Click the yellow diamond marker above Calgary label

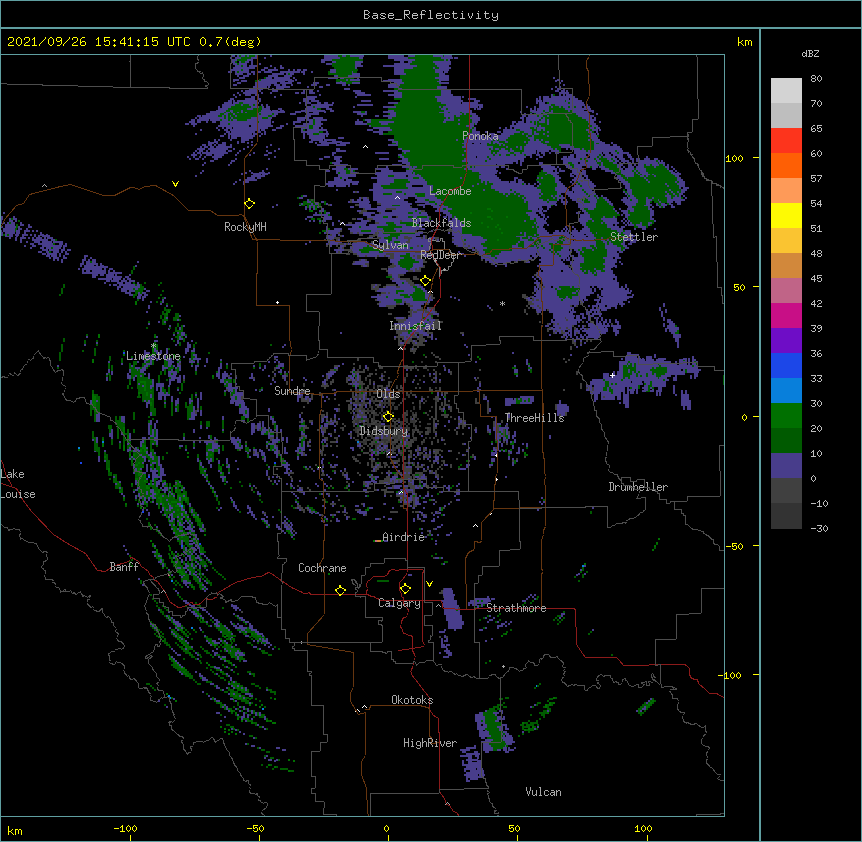click(x=405, y=589)
